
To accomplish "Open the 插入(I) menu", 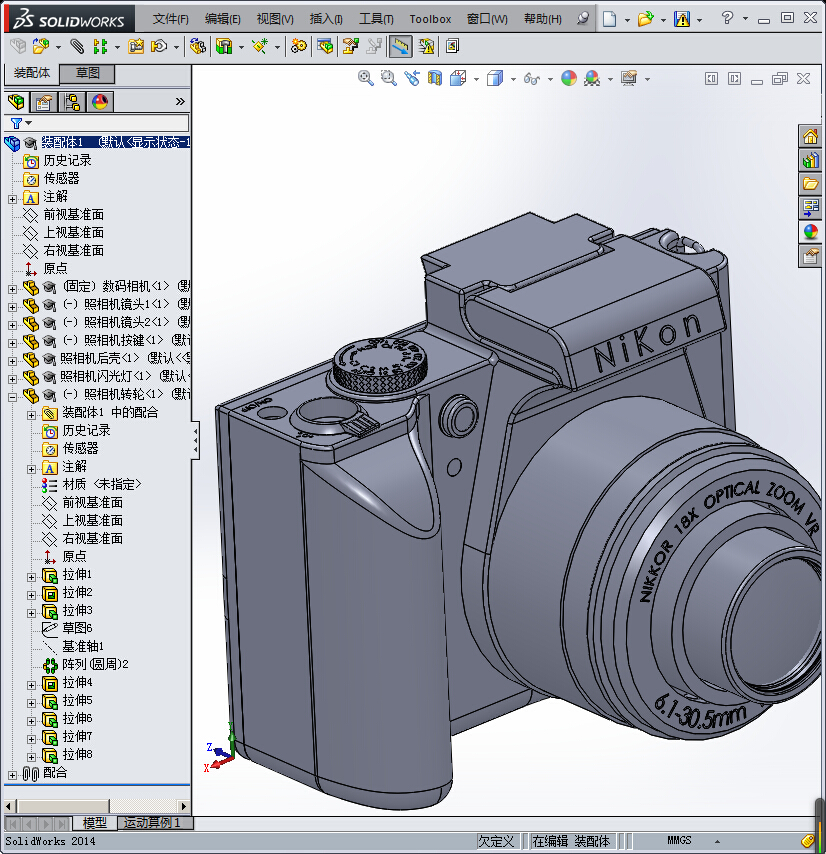I will tap(326, 19).
